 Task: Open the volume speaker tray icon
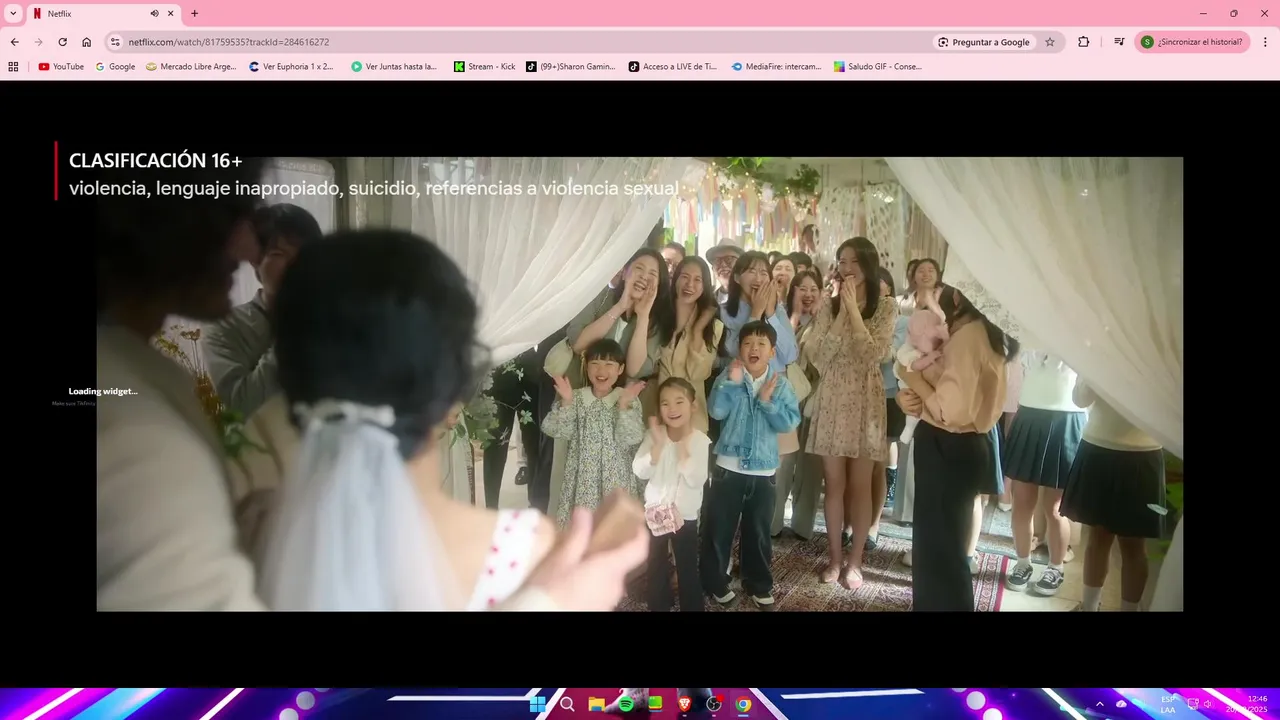pos(1208,704)
